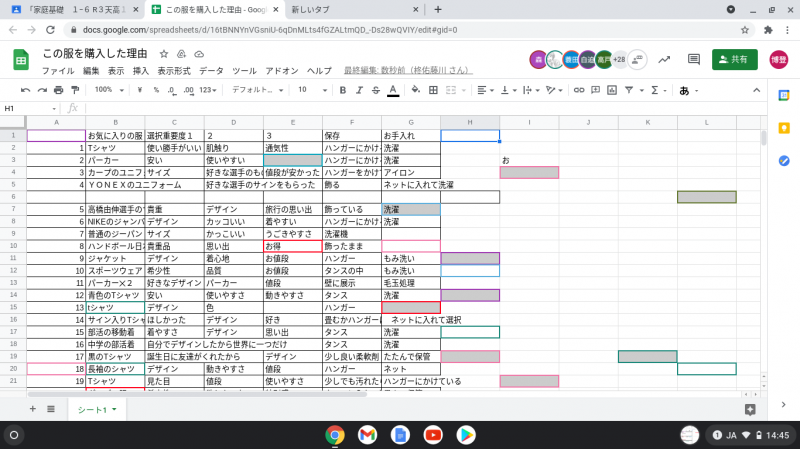Screen dimensions: 800x449
Task: Apply the paint format tool
Action: point(75,90)
